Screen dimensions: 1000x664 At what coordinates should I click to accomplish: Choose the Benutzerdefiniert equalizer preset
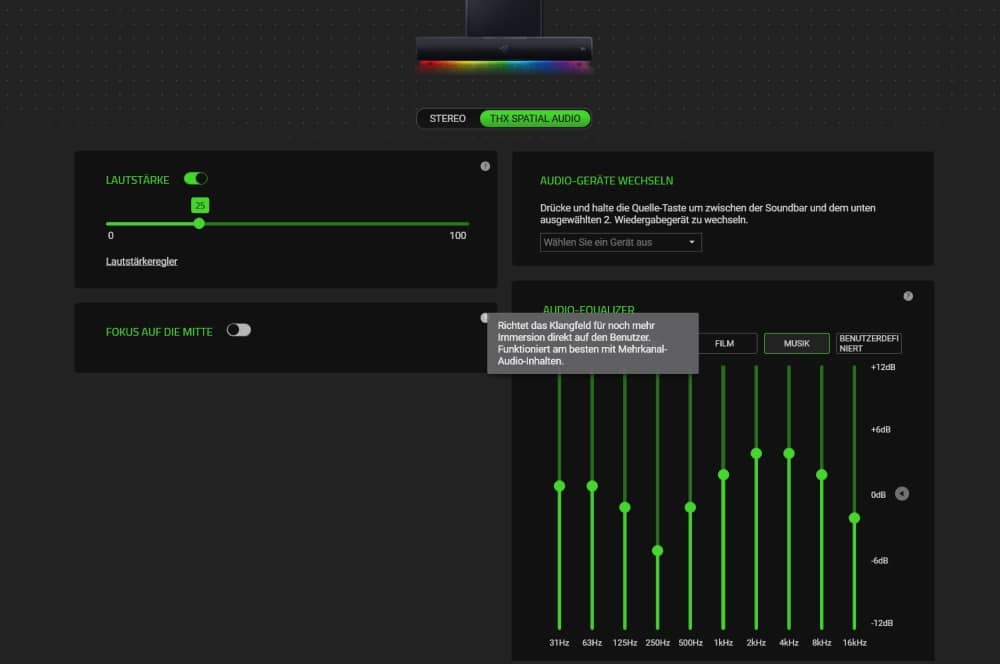tap(868, 343)
